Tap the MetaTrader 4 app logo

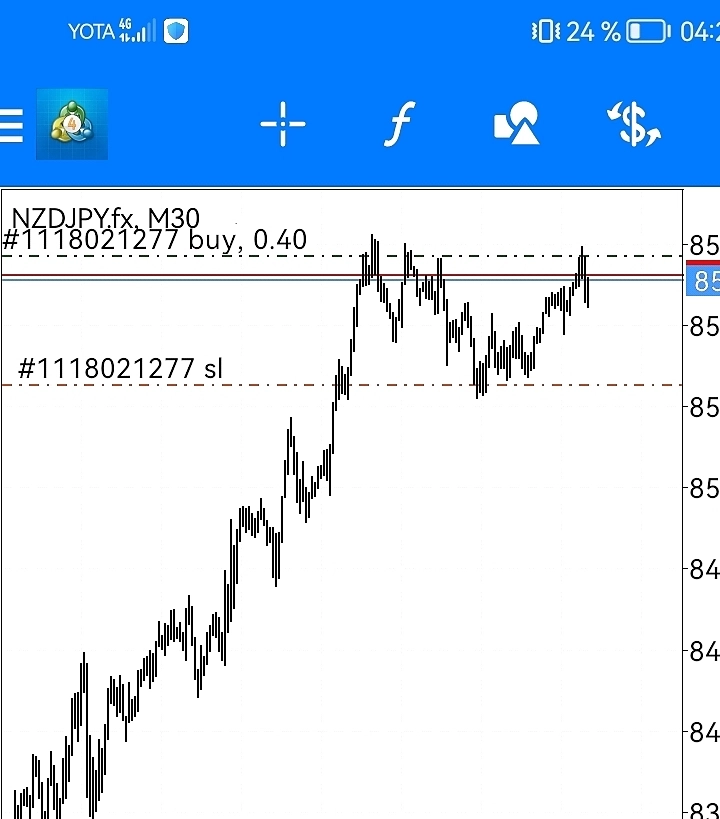(72, 124)
